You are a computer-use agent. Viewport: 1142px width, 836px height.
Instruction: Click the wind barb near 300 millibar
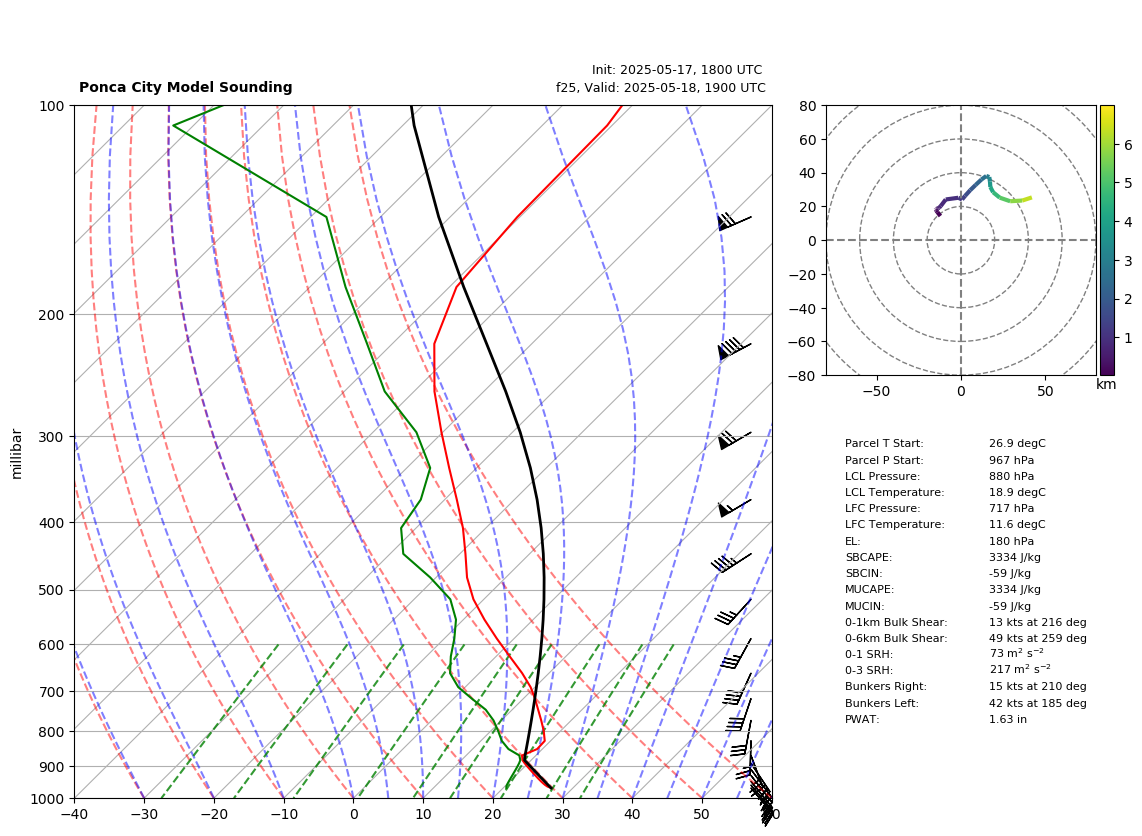pyautogui.click(x=734, y=440)
